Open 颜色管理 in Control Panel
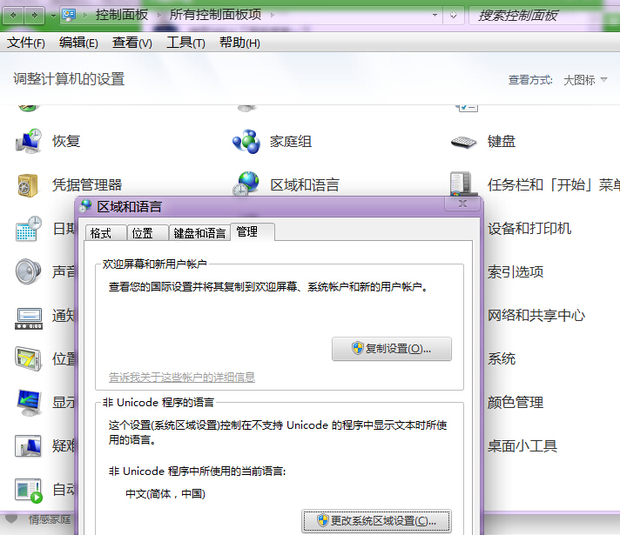This screenshot has width=620, height=535. click(515, 403)
